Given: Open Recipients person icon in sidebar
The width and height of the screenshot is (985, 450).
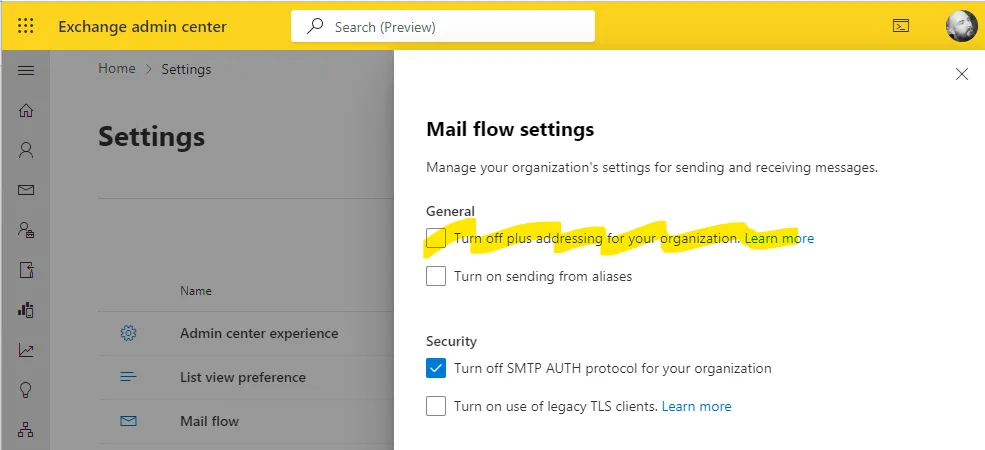Looking at the screenshot, I should [26, 150].
